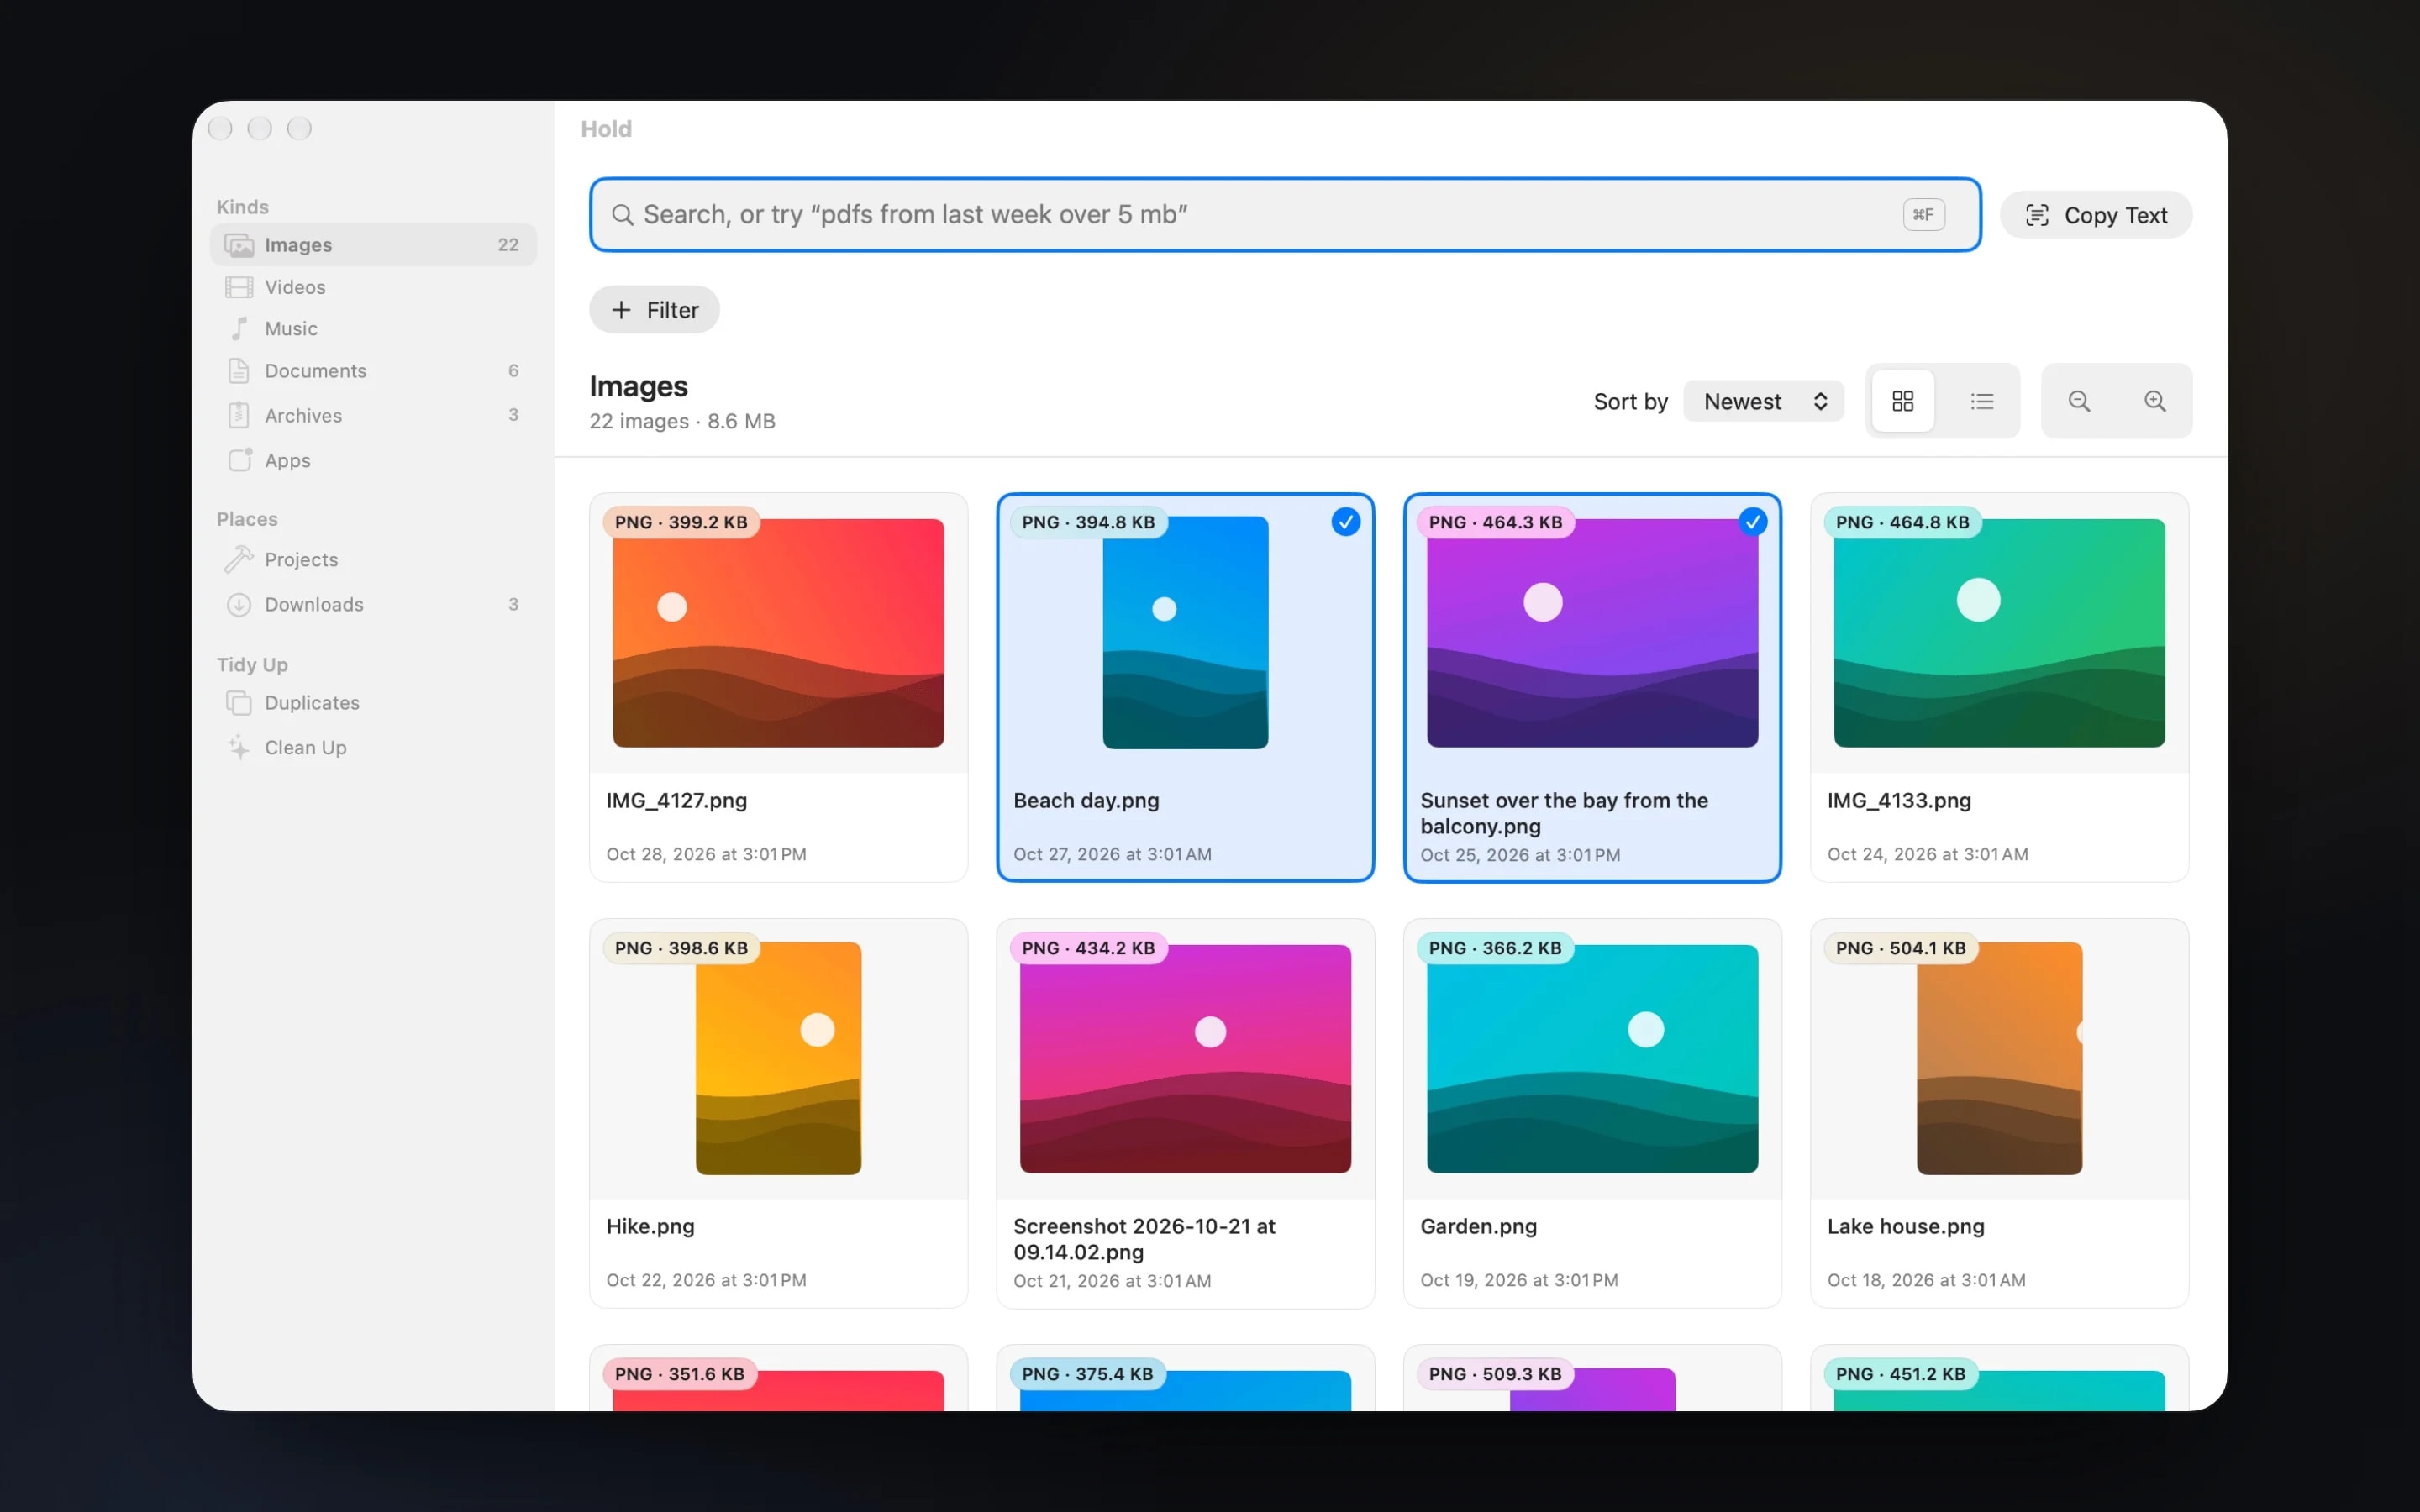The width and height of the screenshot is (2420, 1512).
Task: Open Clean Up under Tidy Up
Action: [373, 747]
